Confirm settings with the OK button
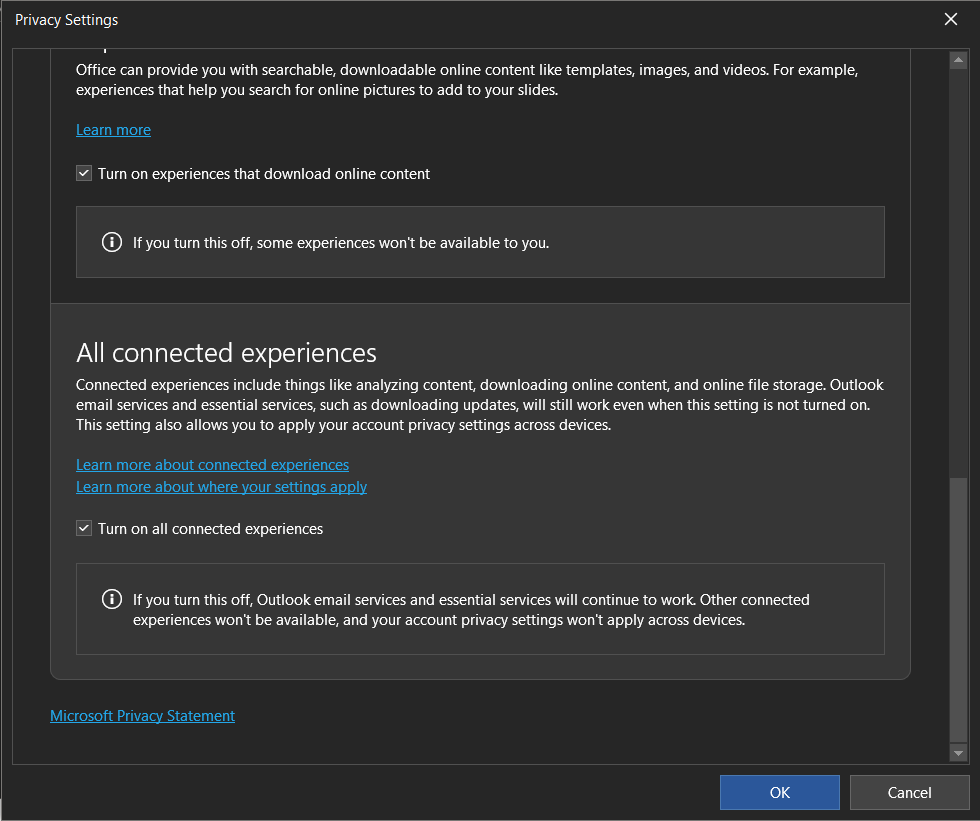Screen dimensions: 980x821 point(779,792)
